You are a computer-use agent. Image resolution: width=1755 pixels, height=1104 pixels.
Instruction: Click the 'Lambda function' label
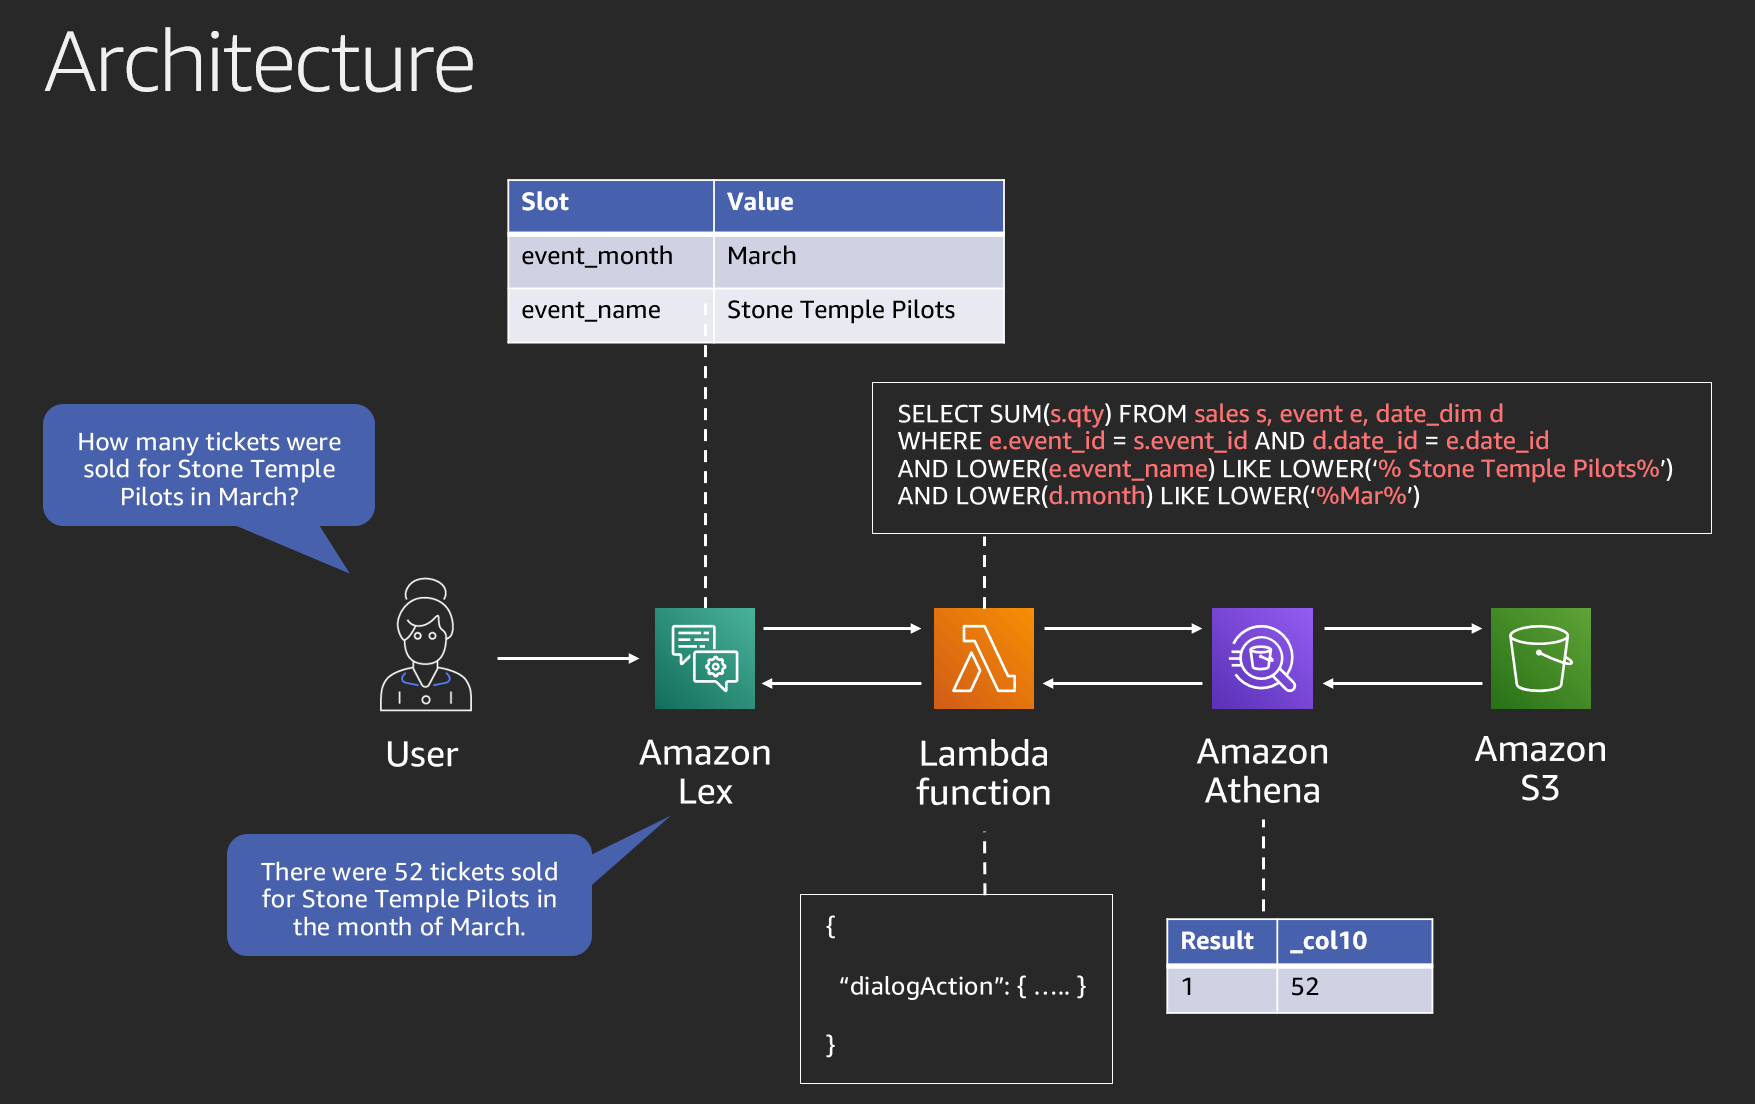[x=984, y=773]
